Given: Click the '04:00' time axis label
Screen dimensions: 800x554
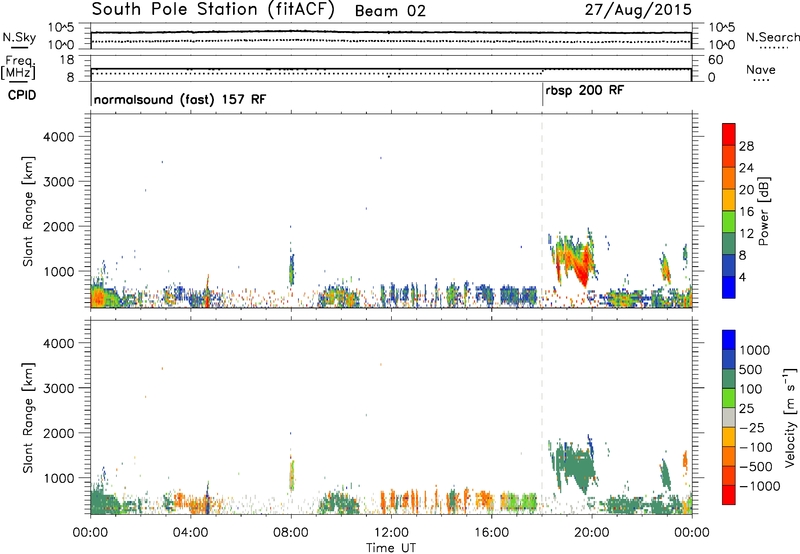Looking at the screenshot, I should coord(191,533).
